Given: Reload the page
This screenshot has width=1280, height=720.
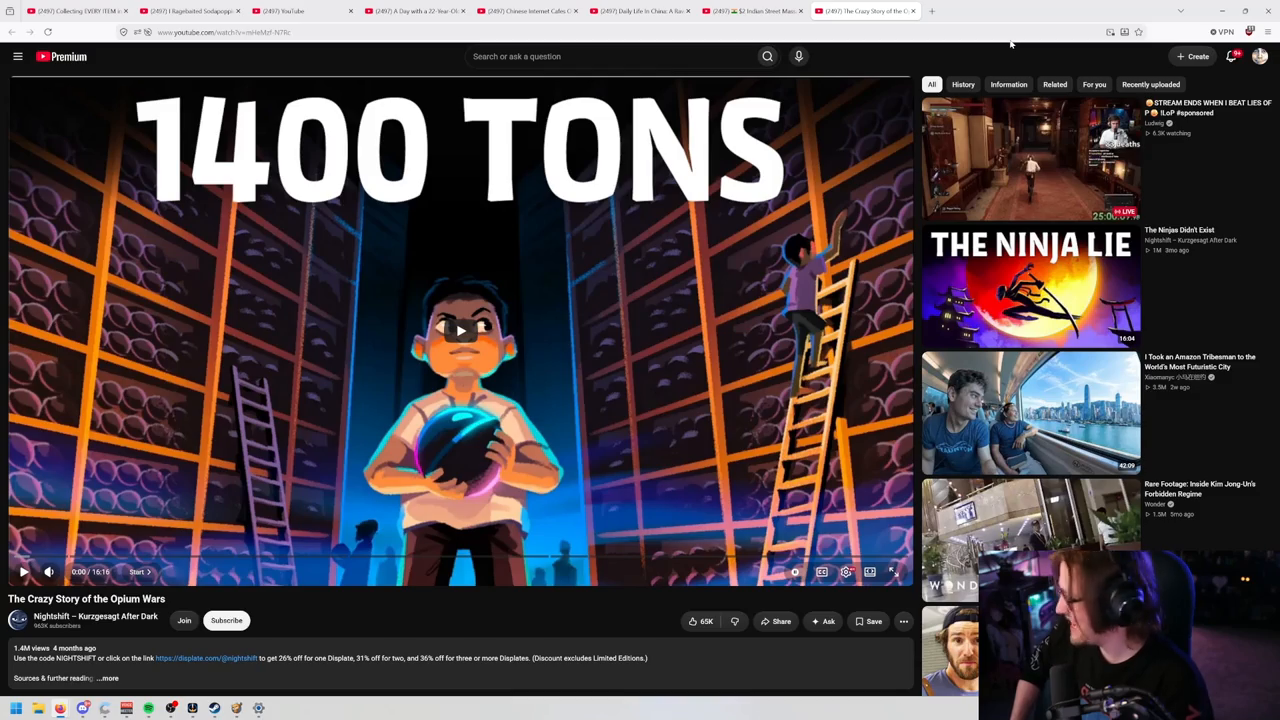Looking at the screenshot, I should tap(47, 32).
